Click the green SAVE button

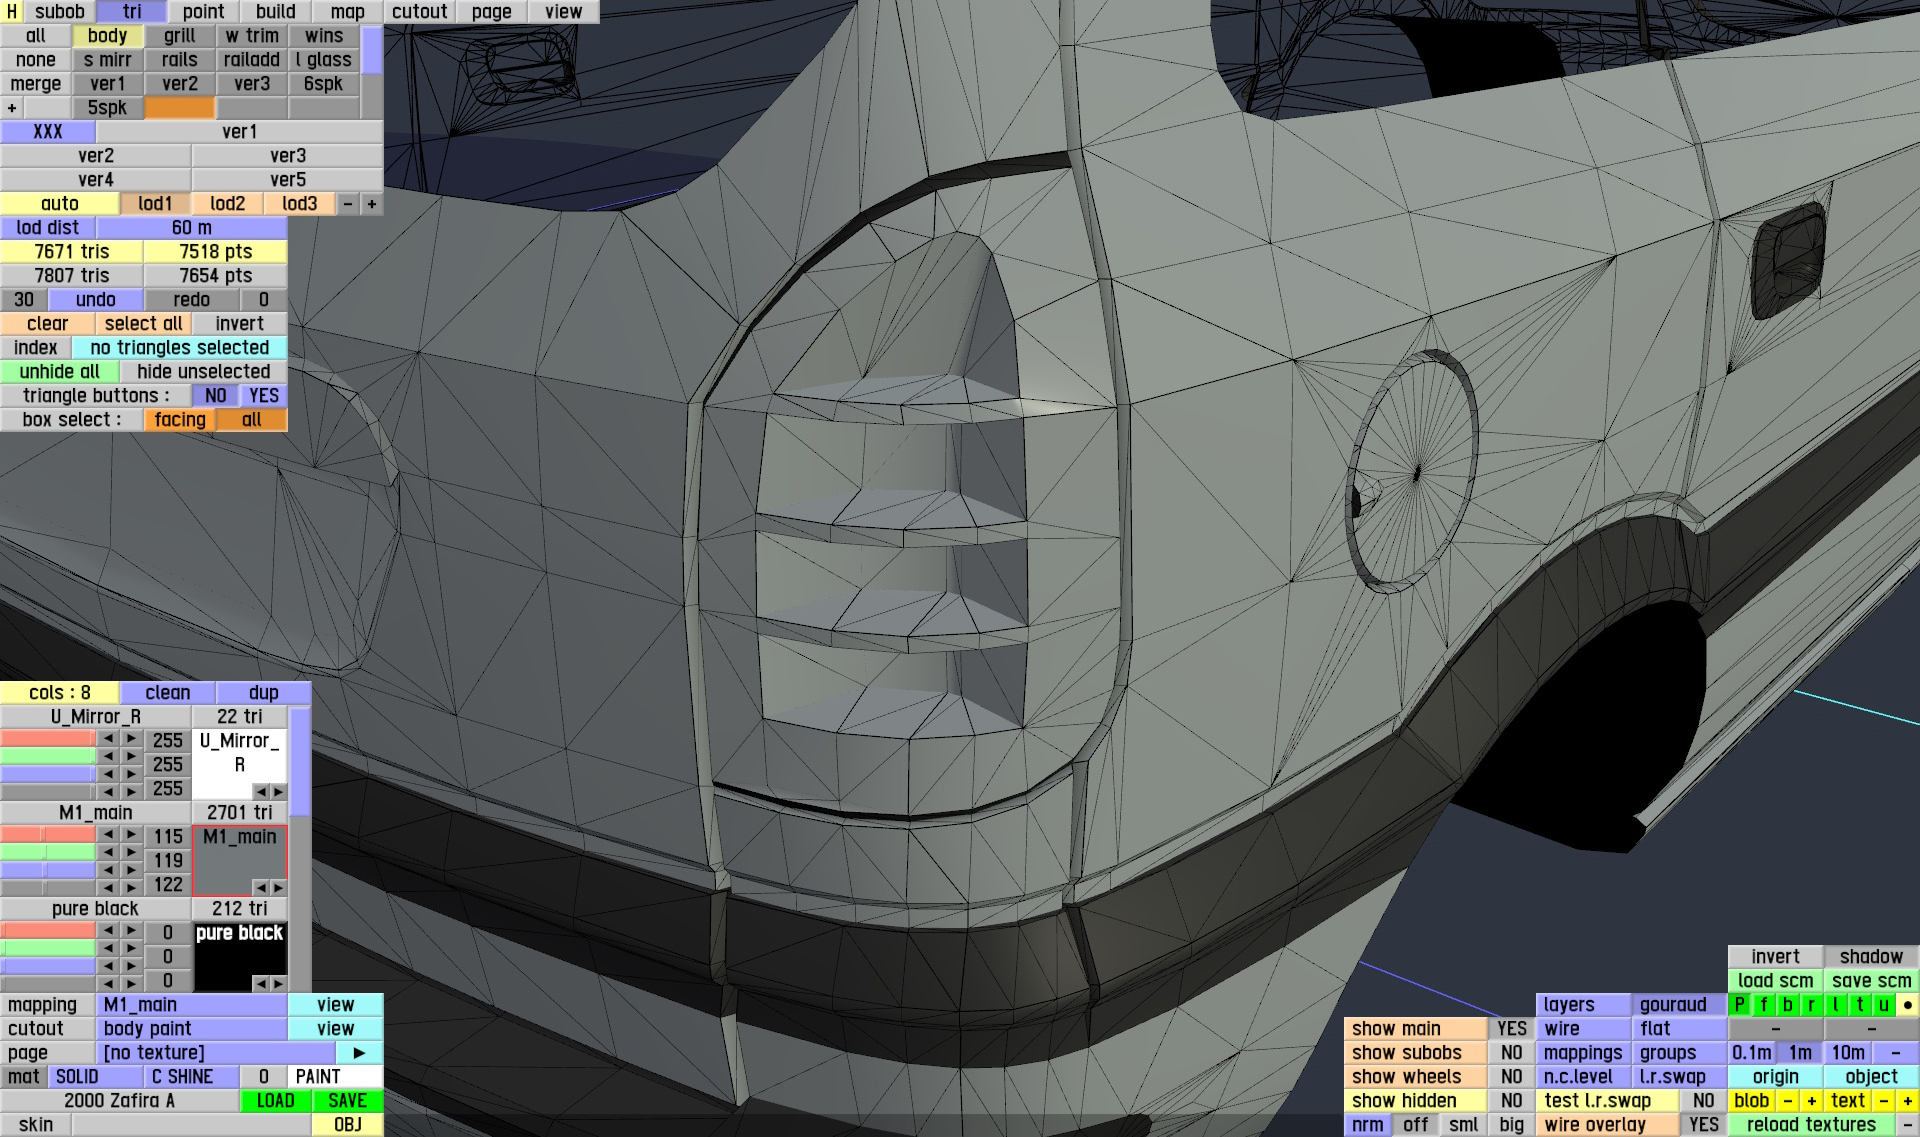(x=347, y=1101)
